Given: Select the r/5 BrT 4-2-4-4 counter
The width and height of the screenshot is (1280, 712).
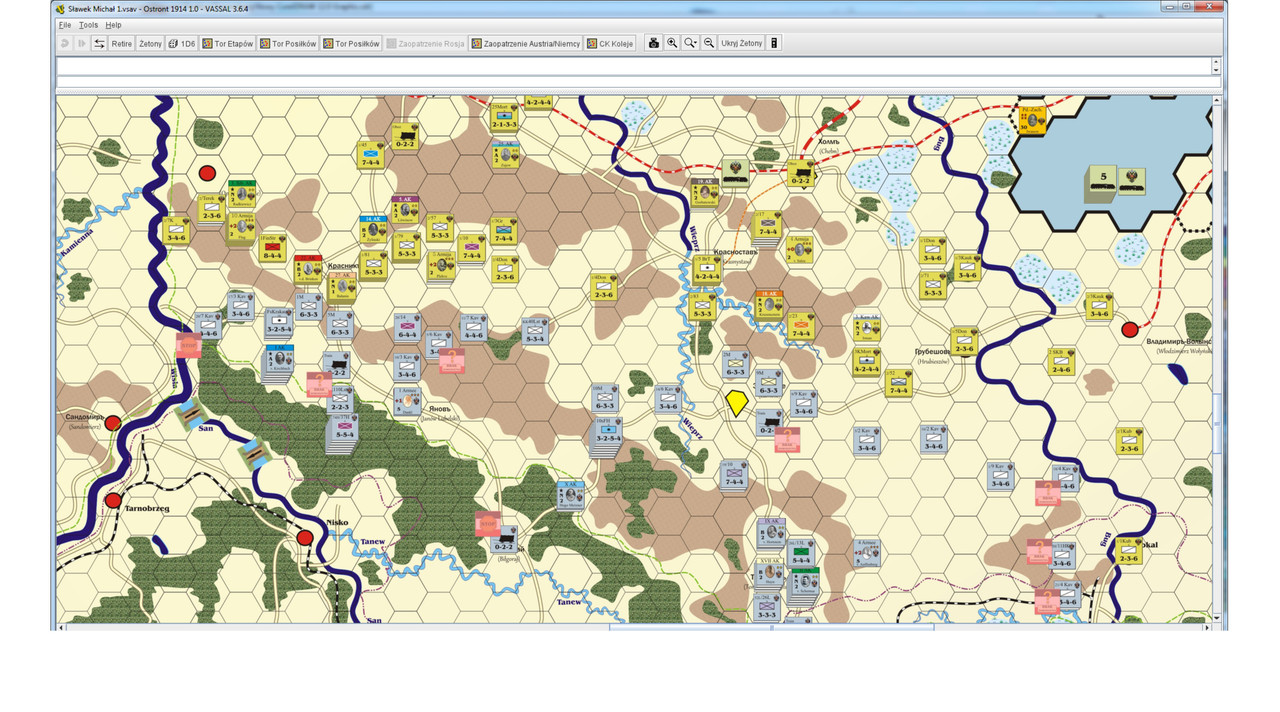Looking at the screenshot, I should (x=706, y=268).
